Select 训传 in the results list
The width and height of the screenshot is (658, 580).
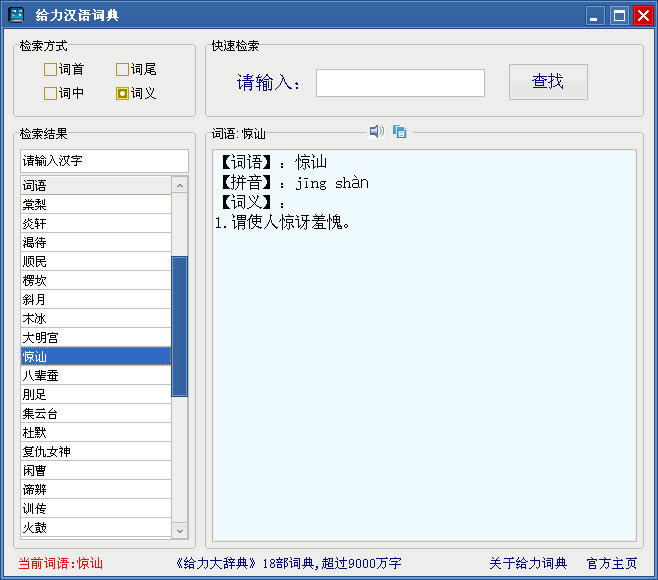click(96, 509)
